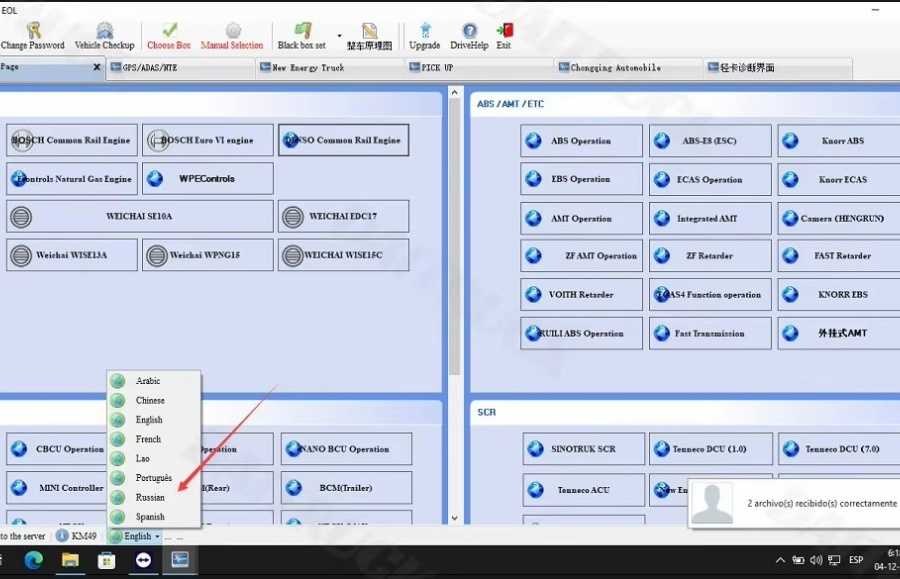Open Tenneco DCU (1.0)
The image size is (900, 579).
click(x=711, y=449)
